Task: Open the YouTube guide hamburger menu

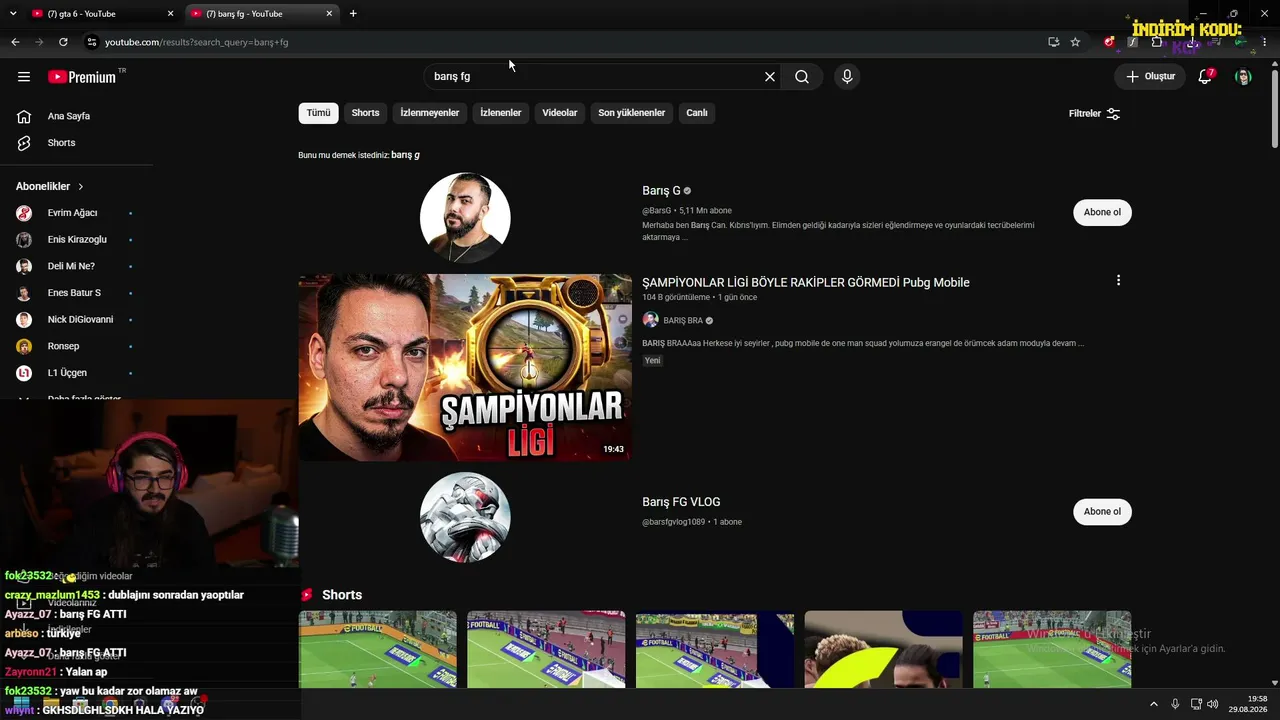Action: [x=24, y=77]
